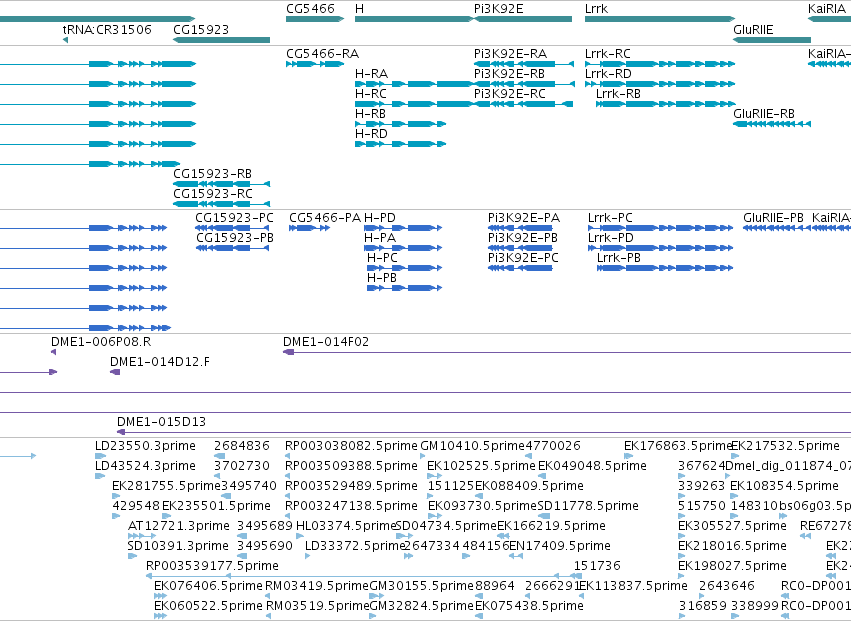
Task: Click the DME1-014F02 BAC label
Action: (326, 342)
